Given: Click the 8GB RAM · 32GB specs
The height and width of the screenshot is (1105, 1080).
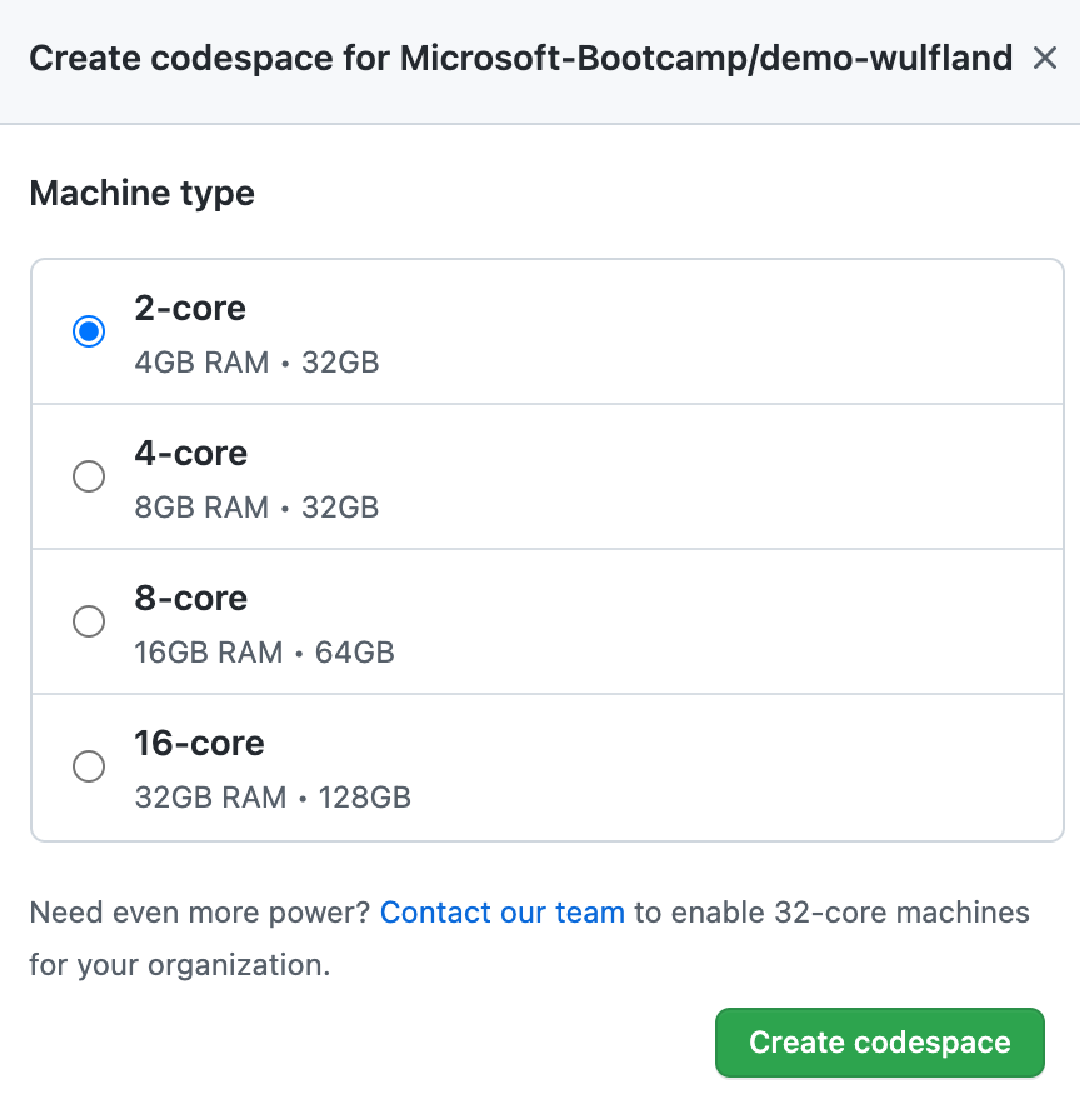Looking at the screenshot, I should tap(257, 507).
